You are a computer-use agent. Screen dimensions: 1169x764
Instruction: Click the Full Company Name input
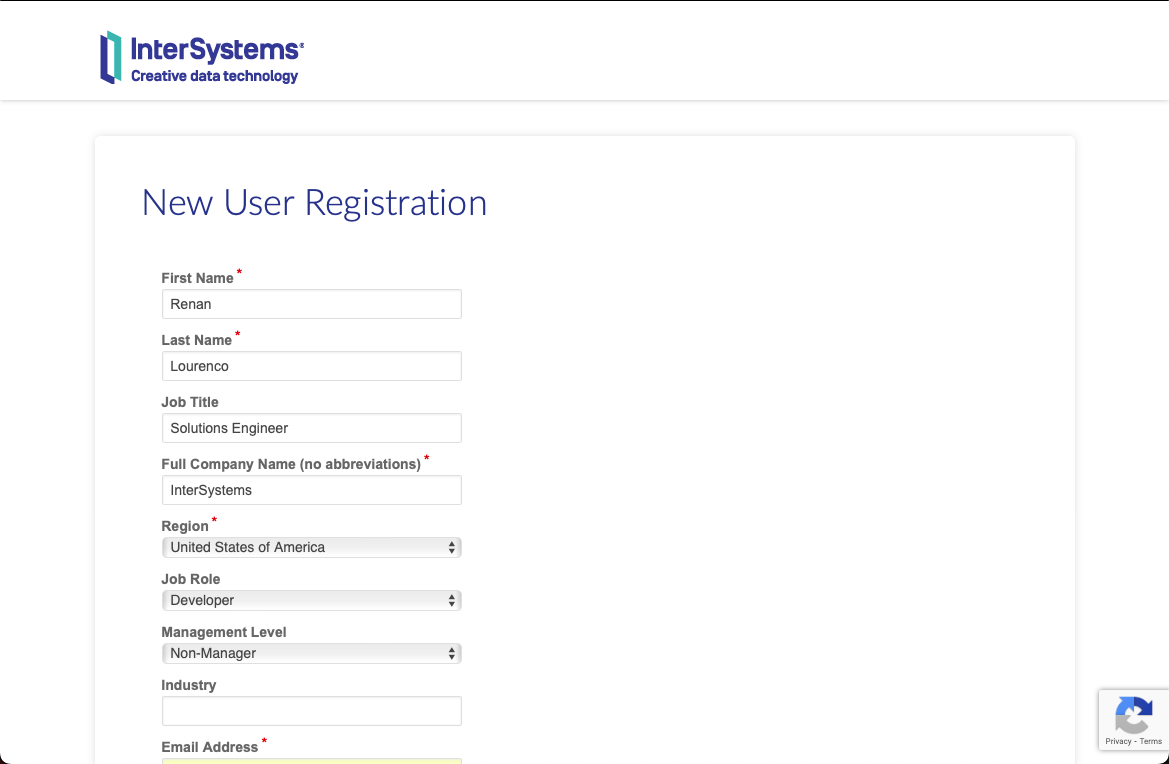pyautogui.click(x=311, y=490)
